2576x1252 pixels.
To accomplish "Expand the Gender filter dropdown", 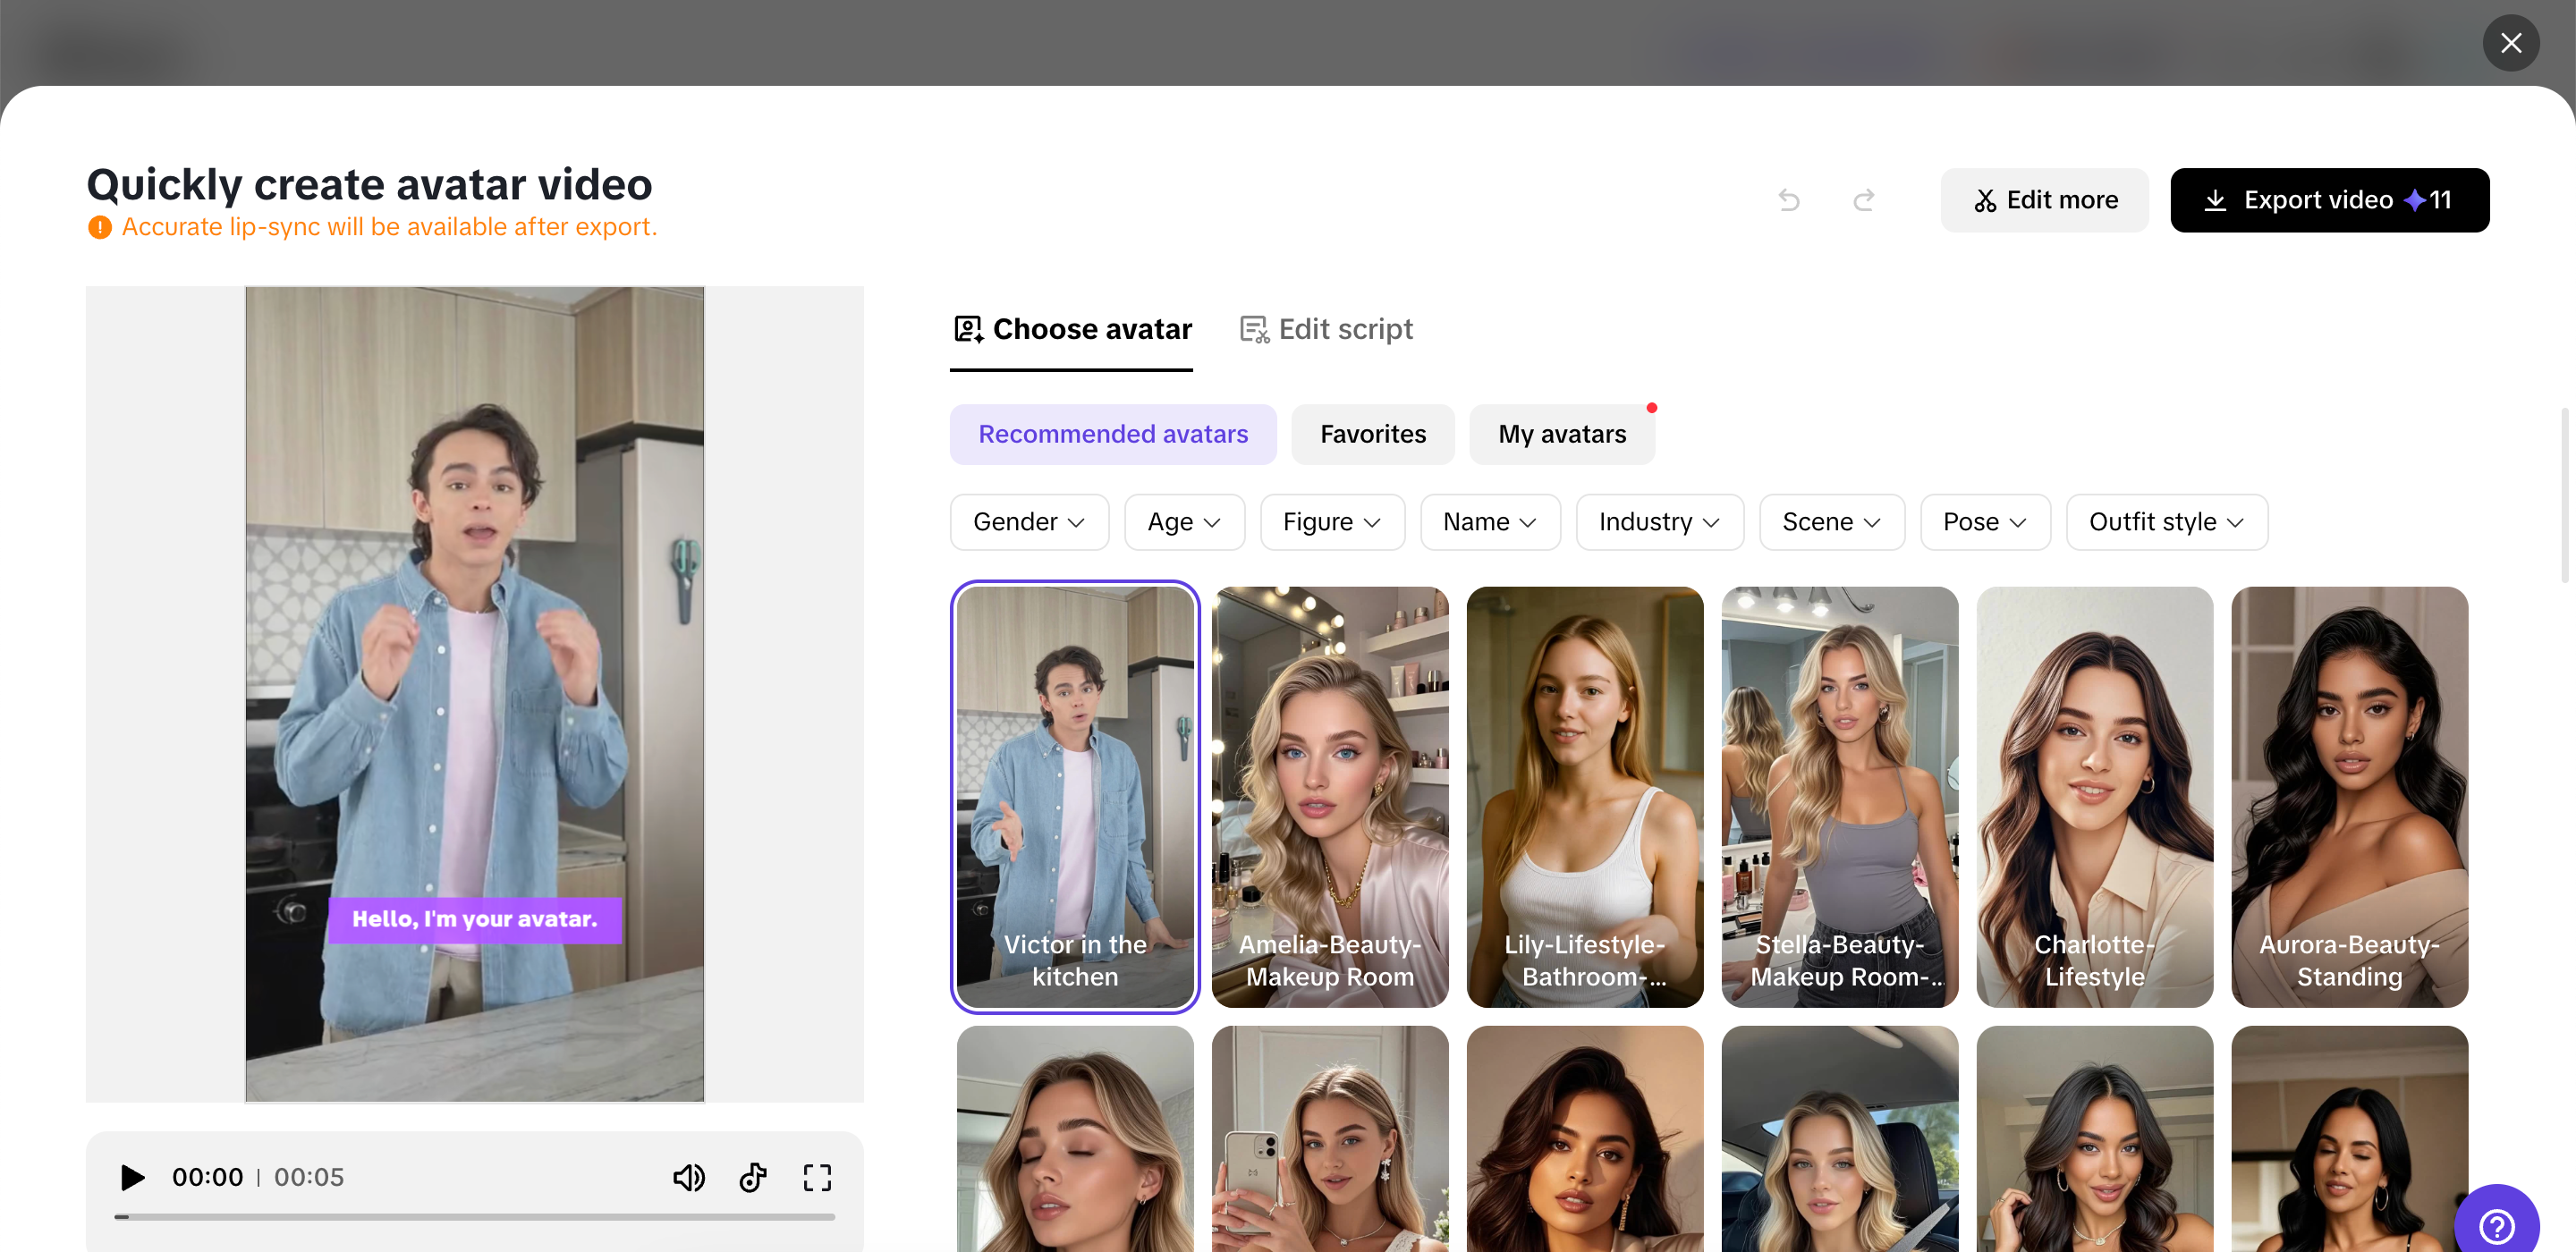I will pos(1028,522).
